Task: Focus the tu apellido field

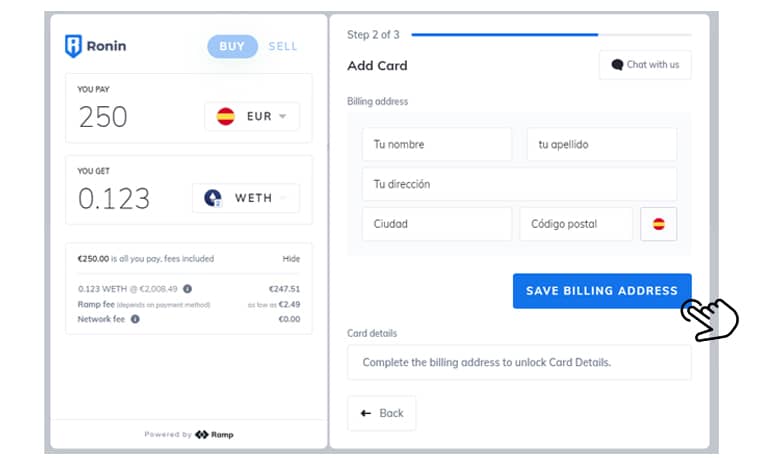Action: [601, 144]
